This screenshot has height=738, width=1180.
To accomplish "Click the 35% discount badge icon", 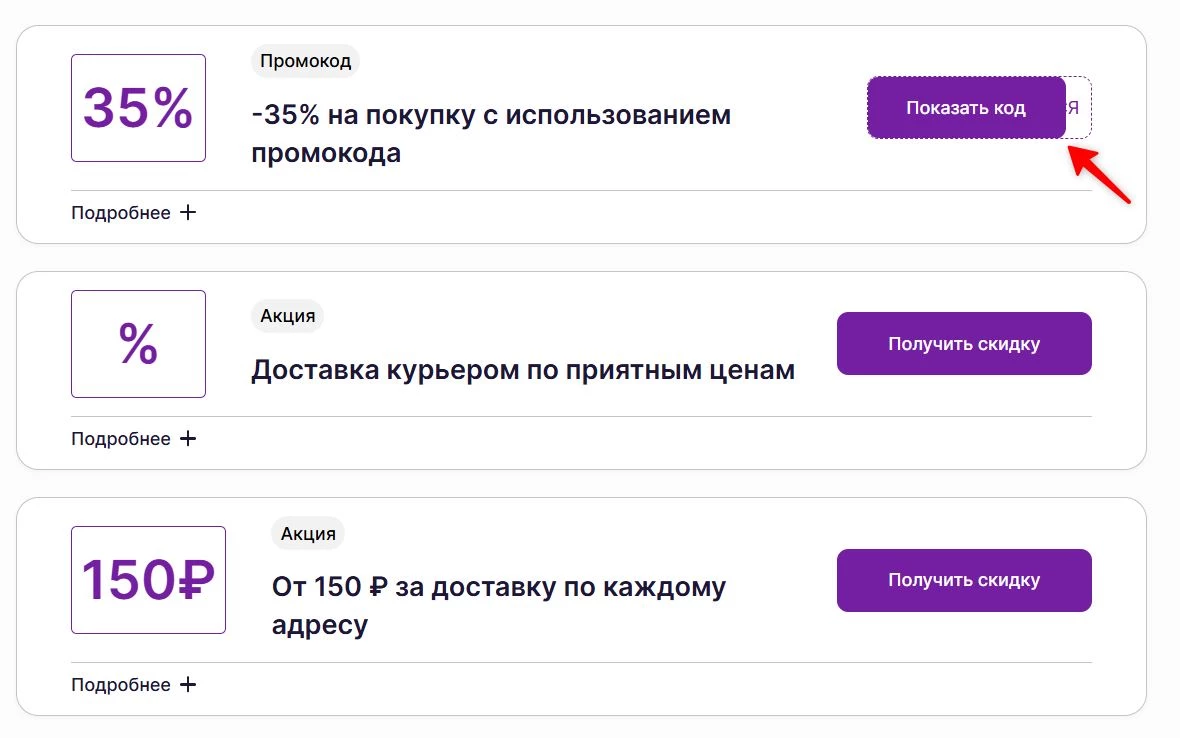I will pos(137,107).
